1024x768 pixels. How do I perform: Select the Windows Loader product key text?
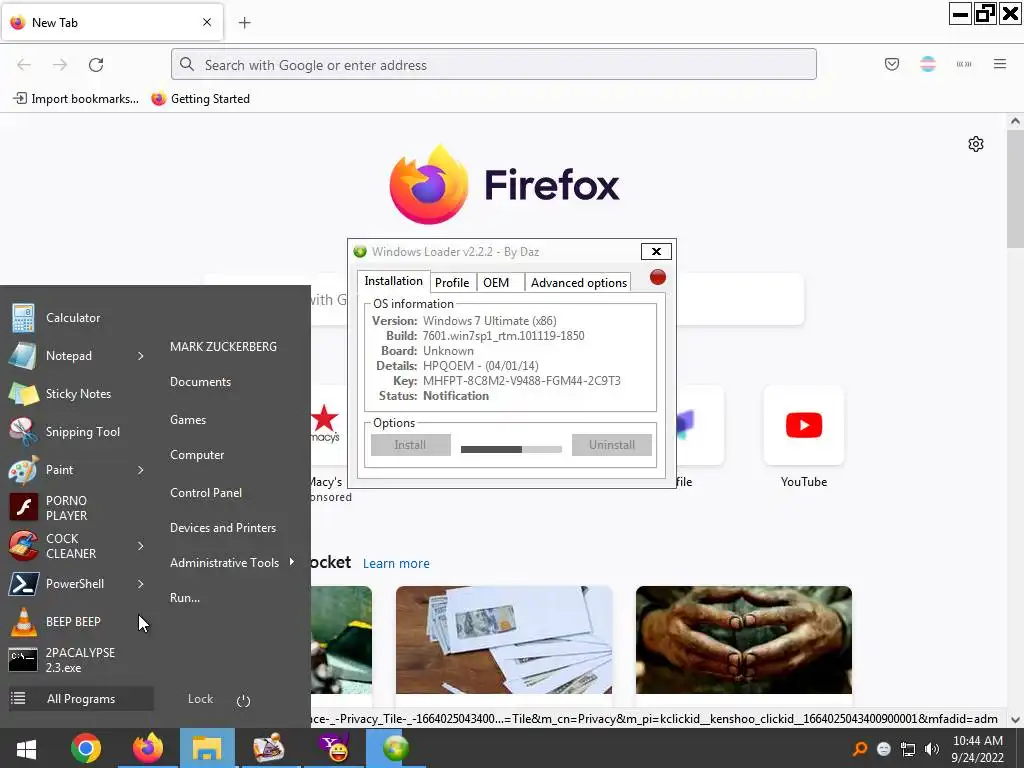(521, 381)
